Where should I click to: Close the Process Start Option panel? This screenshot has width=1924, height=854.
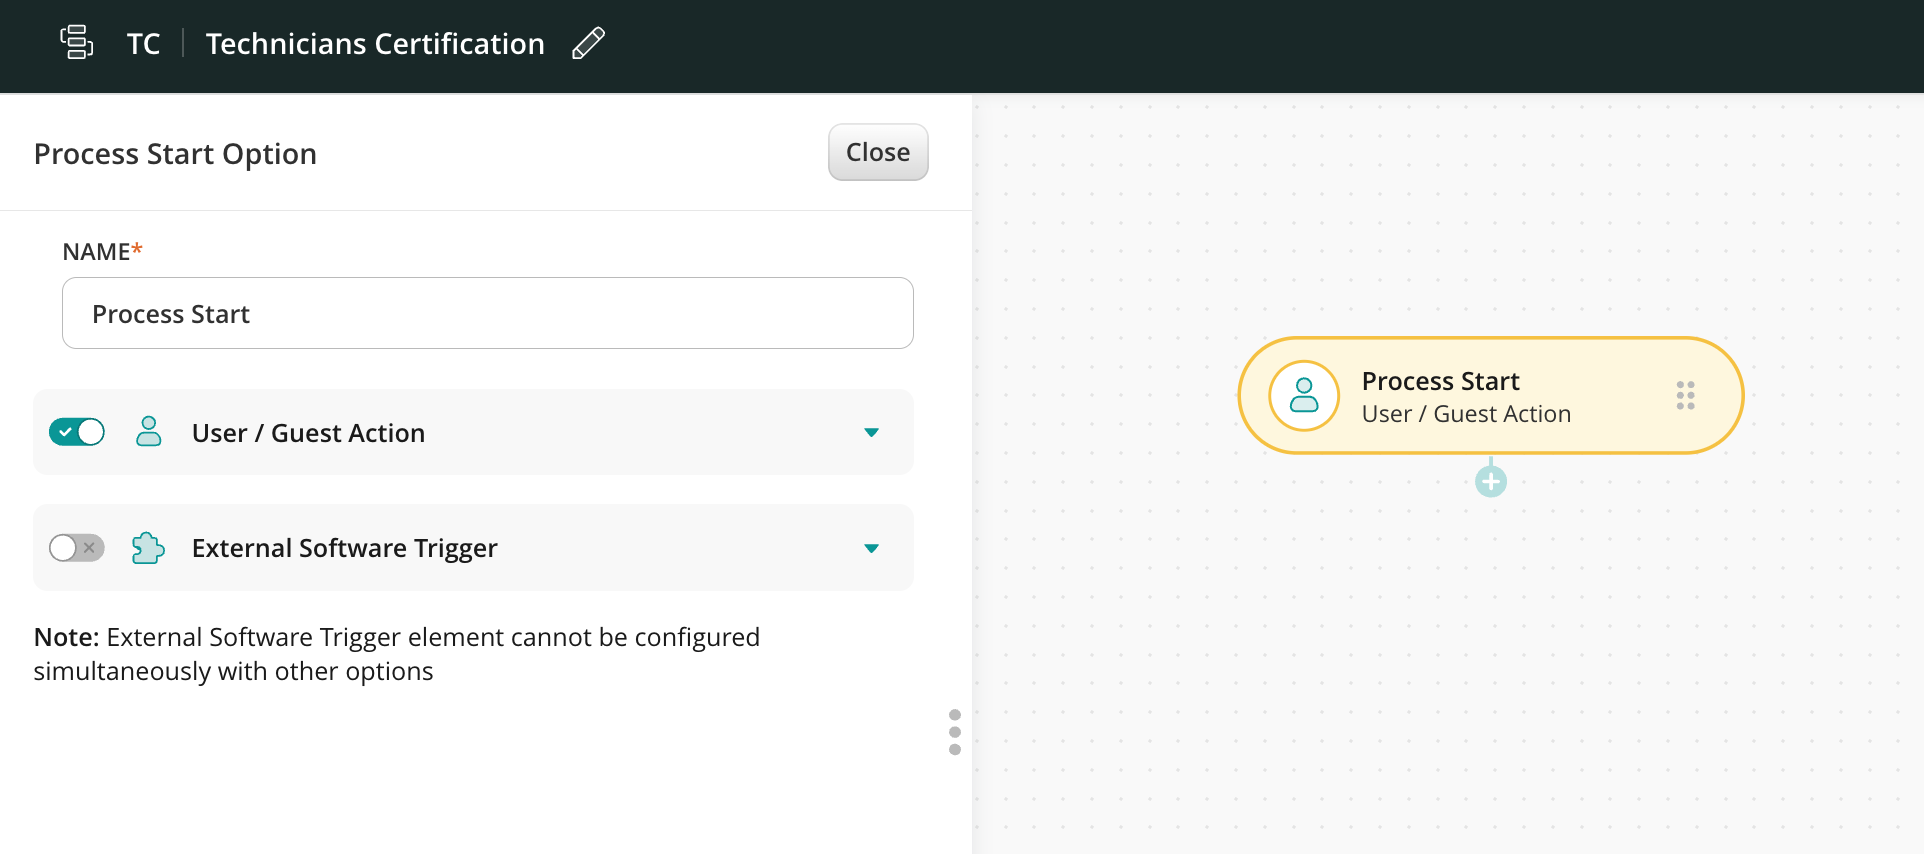click(877, 152)
